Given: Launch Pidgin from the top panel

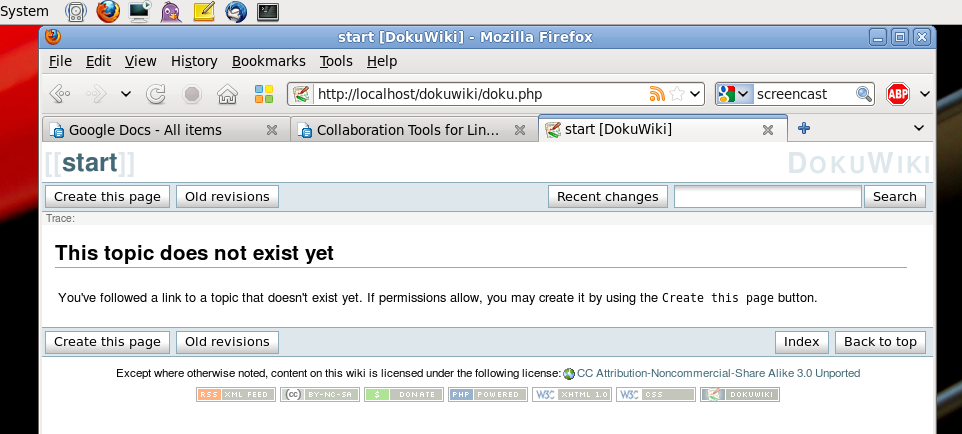Looking at the screenshot, I should pyautogui.click(x=171, y=12).
